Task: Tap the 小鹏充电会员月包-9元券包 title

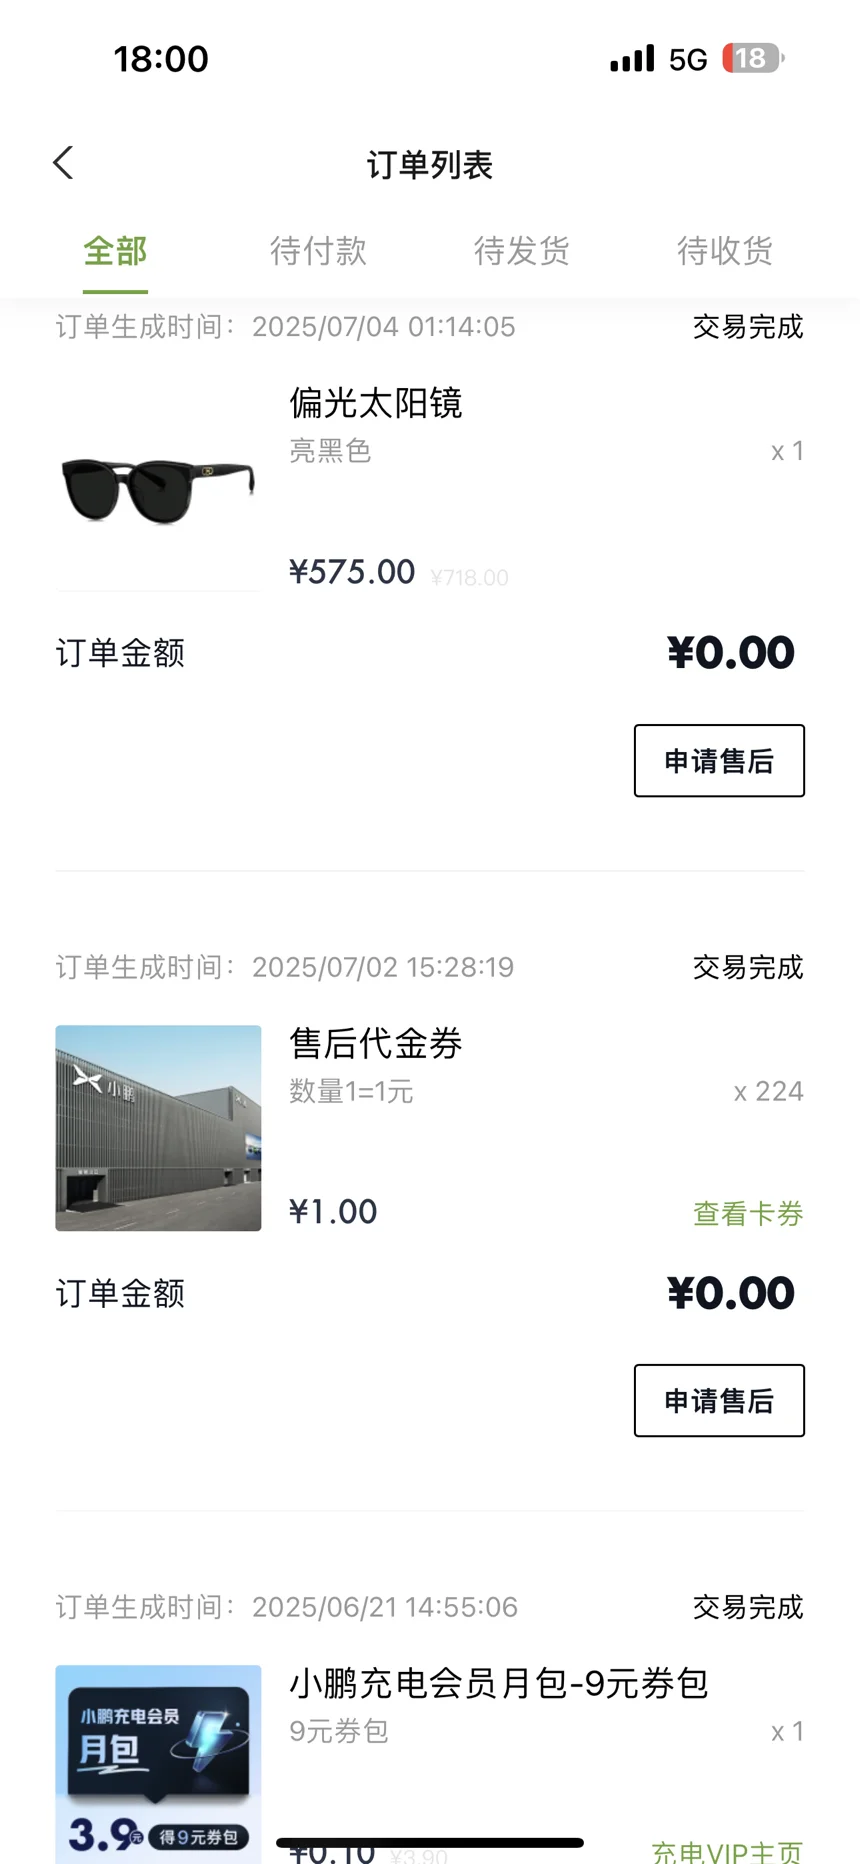Action: (x=498, y=1683)
